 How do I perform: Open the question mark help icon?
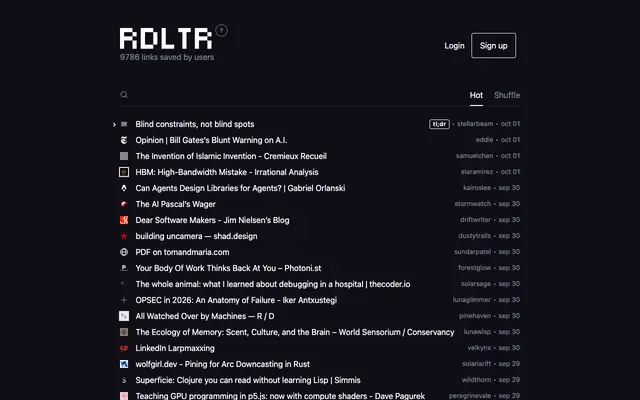coord(221,31)
